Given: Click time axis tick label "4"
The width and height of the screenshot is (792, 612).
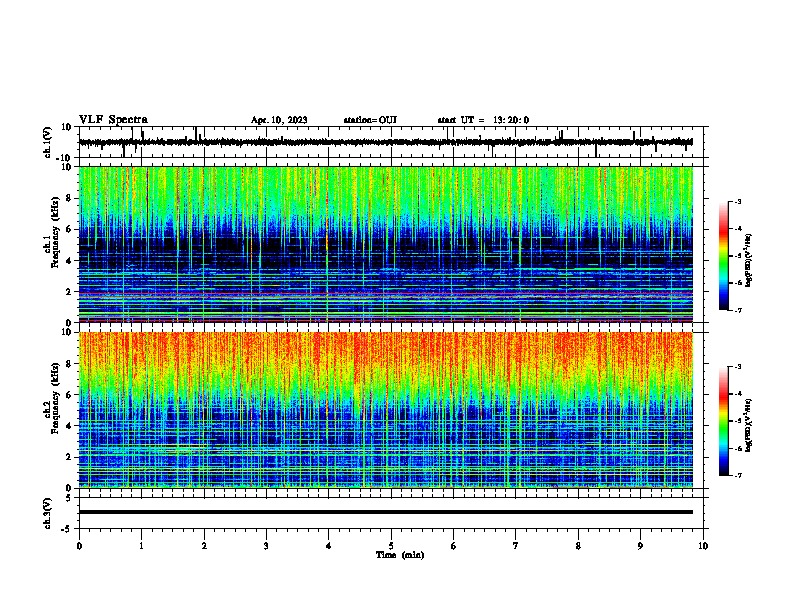Looking at the screenshot, I should click(328, 546).
